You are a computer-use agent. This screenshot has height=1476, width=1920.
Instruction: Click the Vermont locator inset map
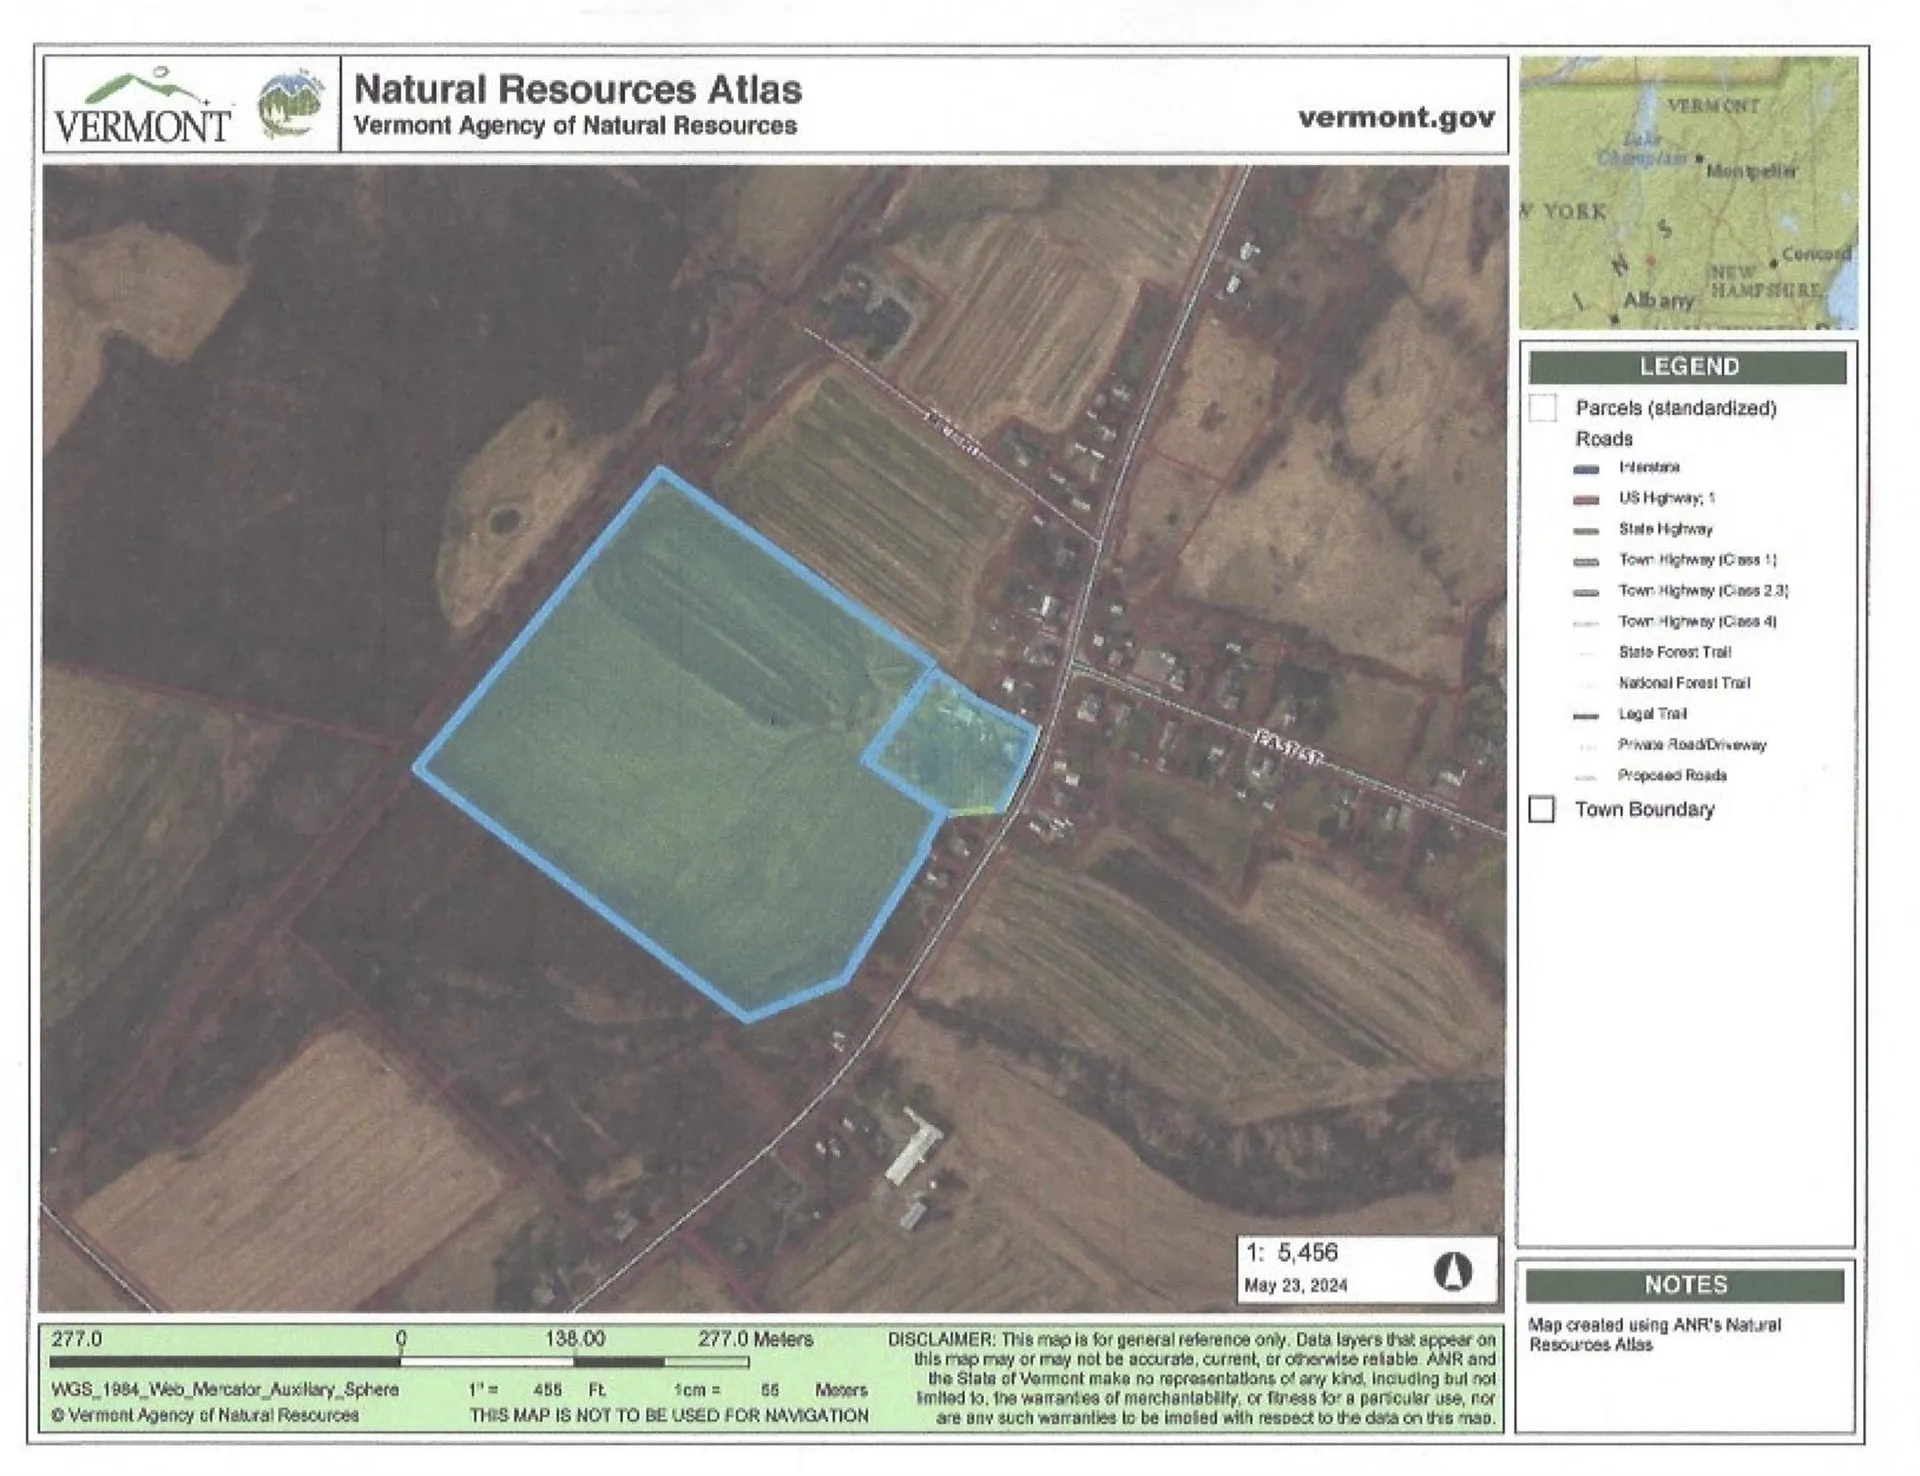1687,193
